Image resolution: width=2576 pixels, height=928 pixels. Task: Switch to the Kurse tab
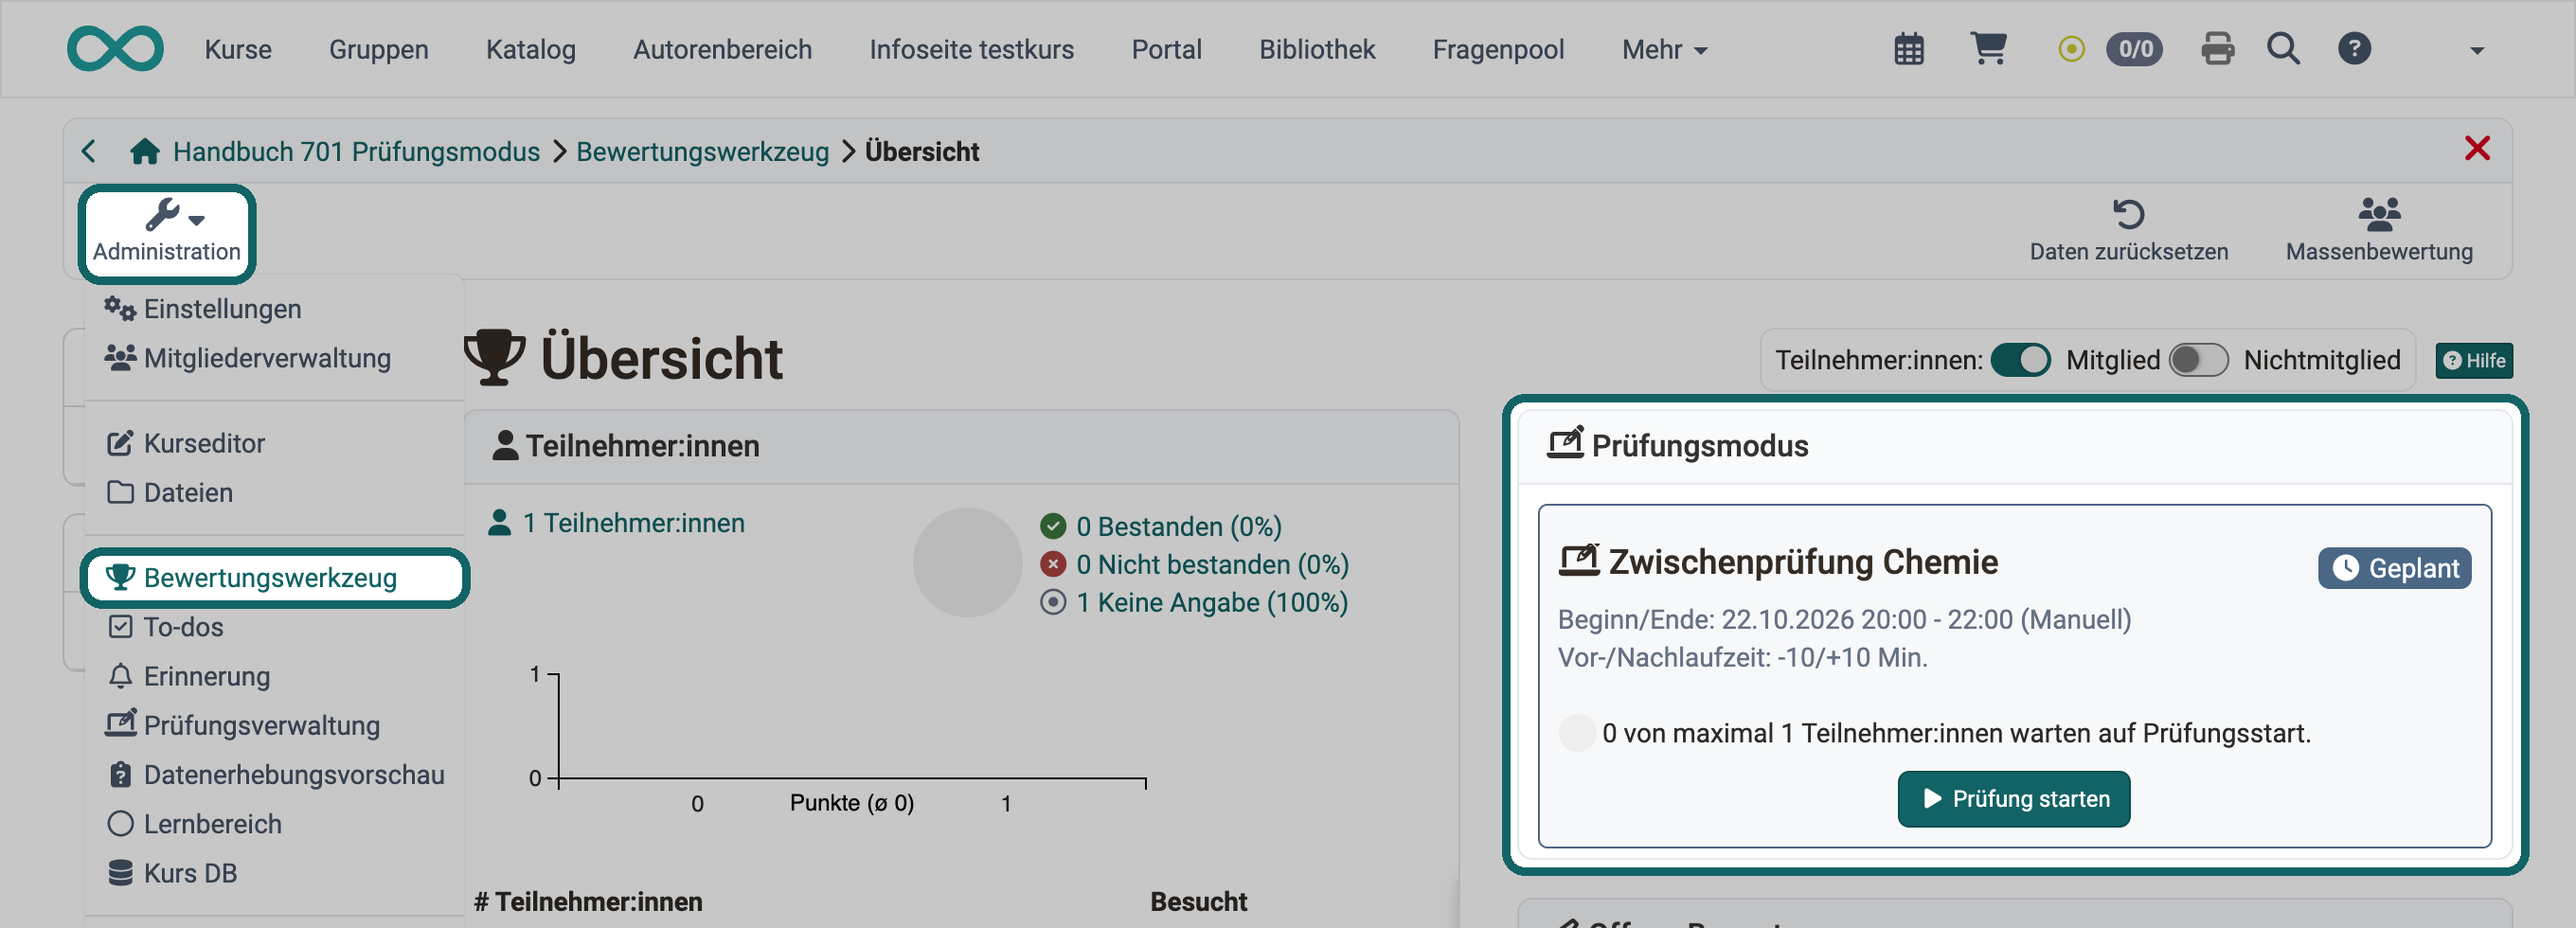pos(238,49)
